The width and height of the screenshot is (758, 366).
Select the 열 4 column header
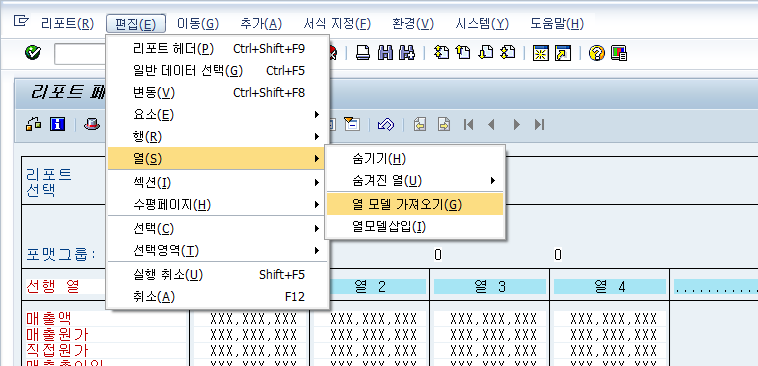click(x=610, y=287)
